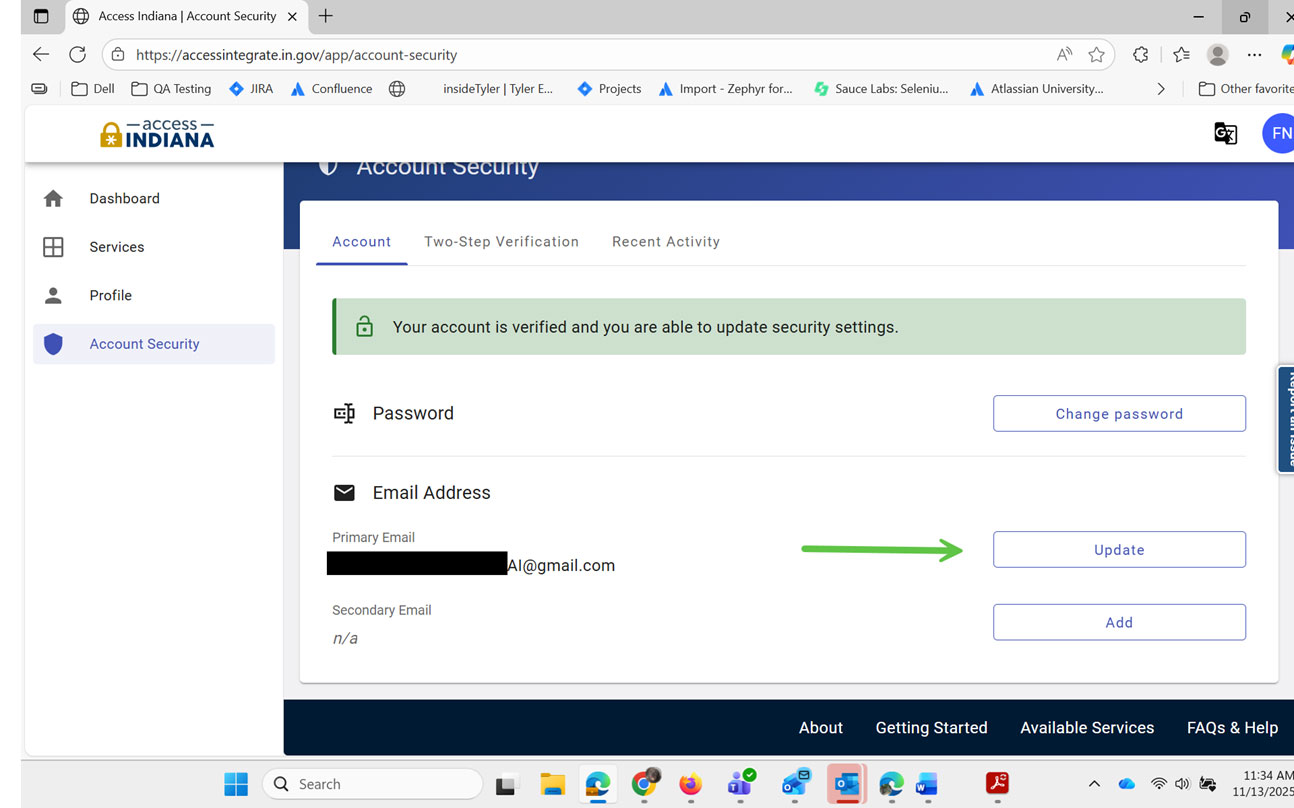Click the Change password button
This screenshot has height=808, width=1294.
1119,414
